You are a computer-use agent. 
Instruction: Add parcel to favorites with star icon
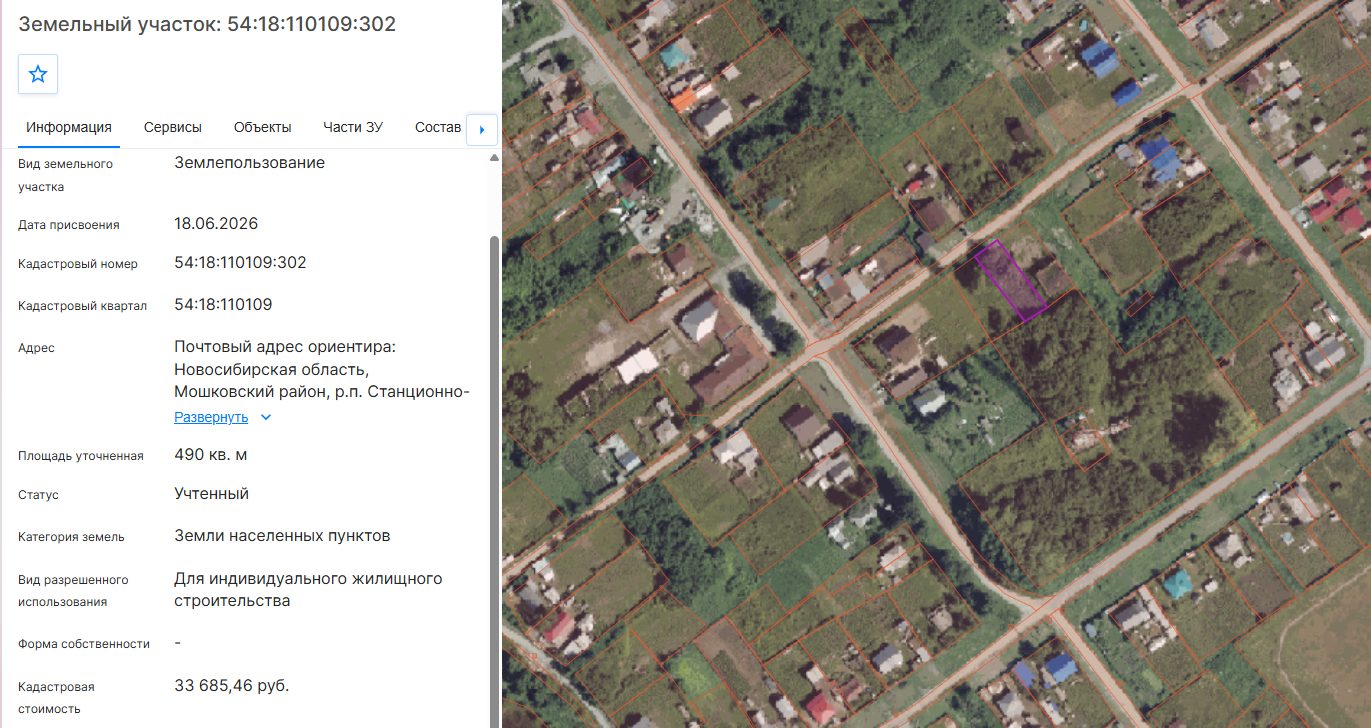point(38,74)
